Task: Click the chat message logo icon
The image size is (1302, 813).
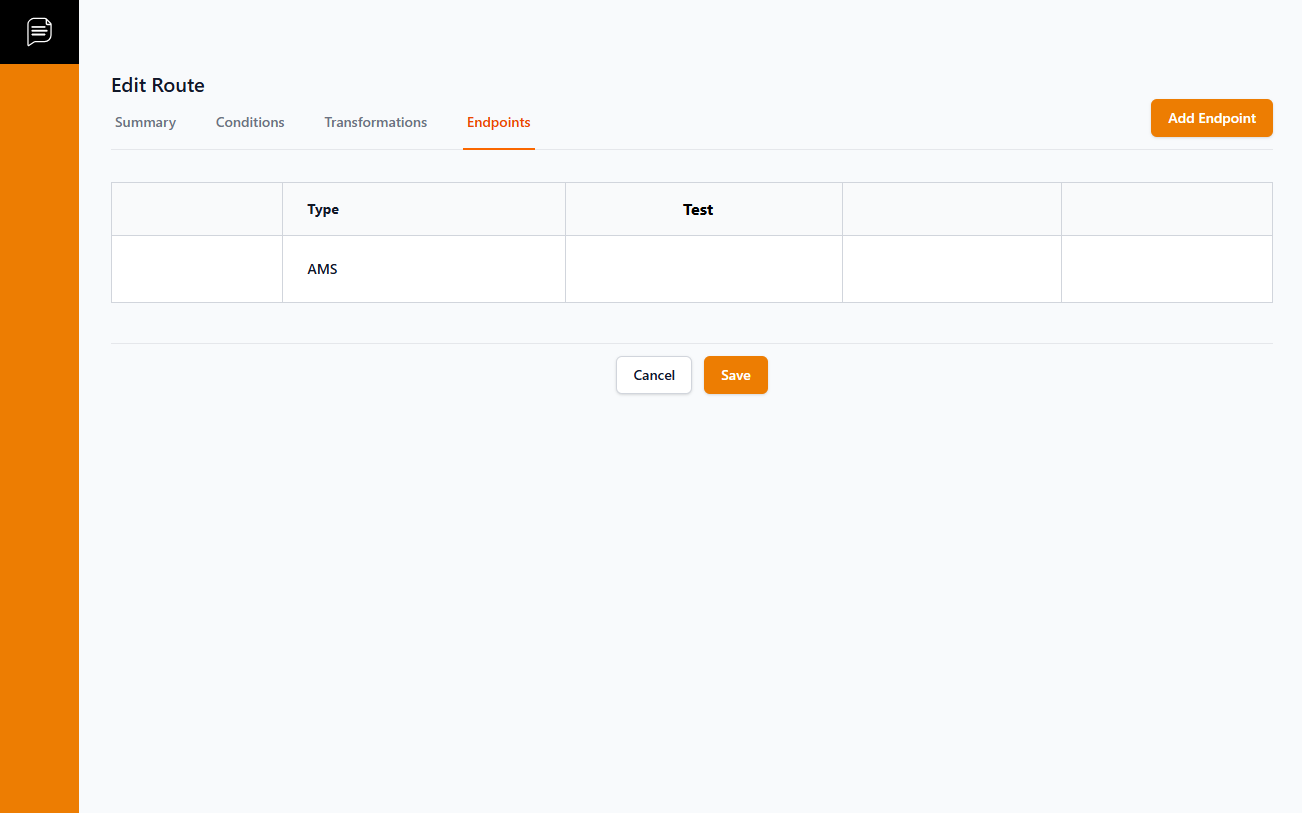Action: [39, 31]
